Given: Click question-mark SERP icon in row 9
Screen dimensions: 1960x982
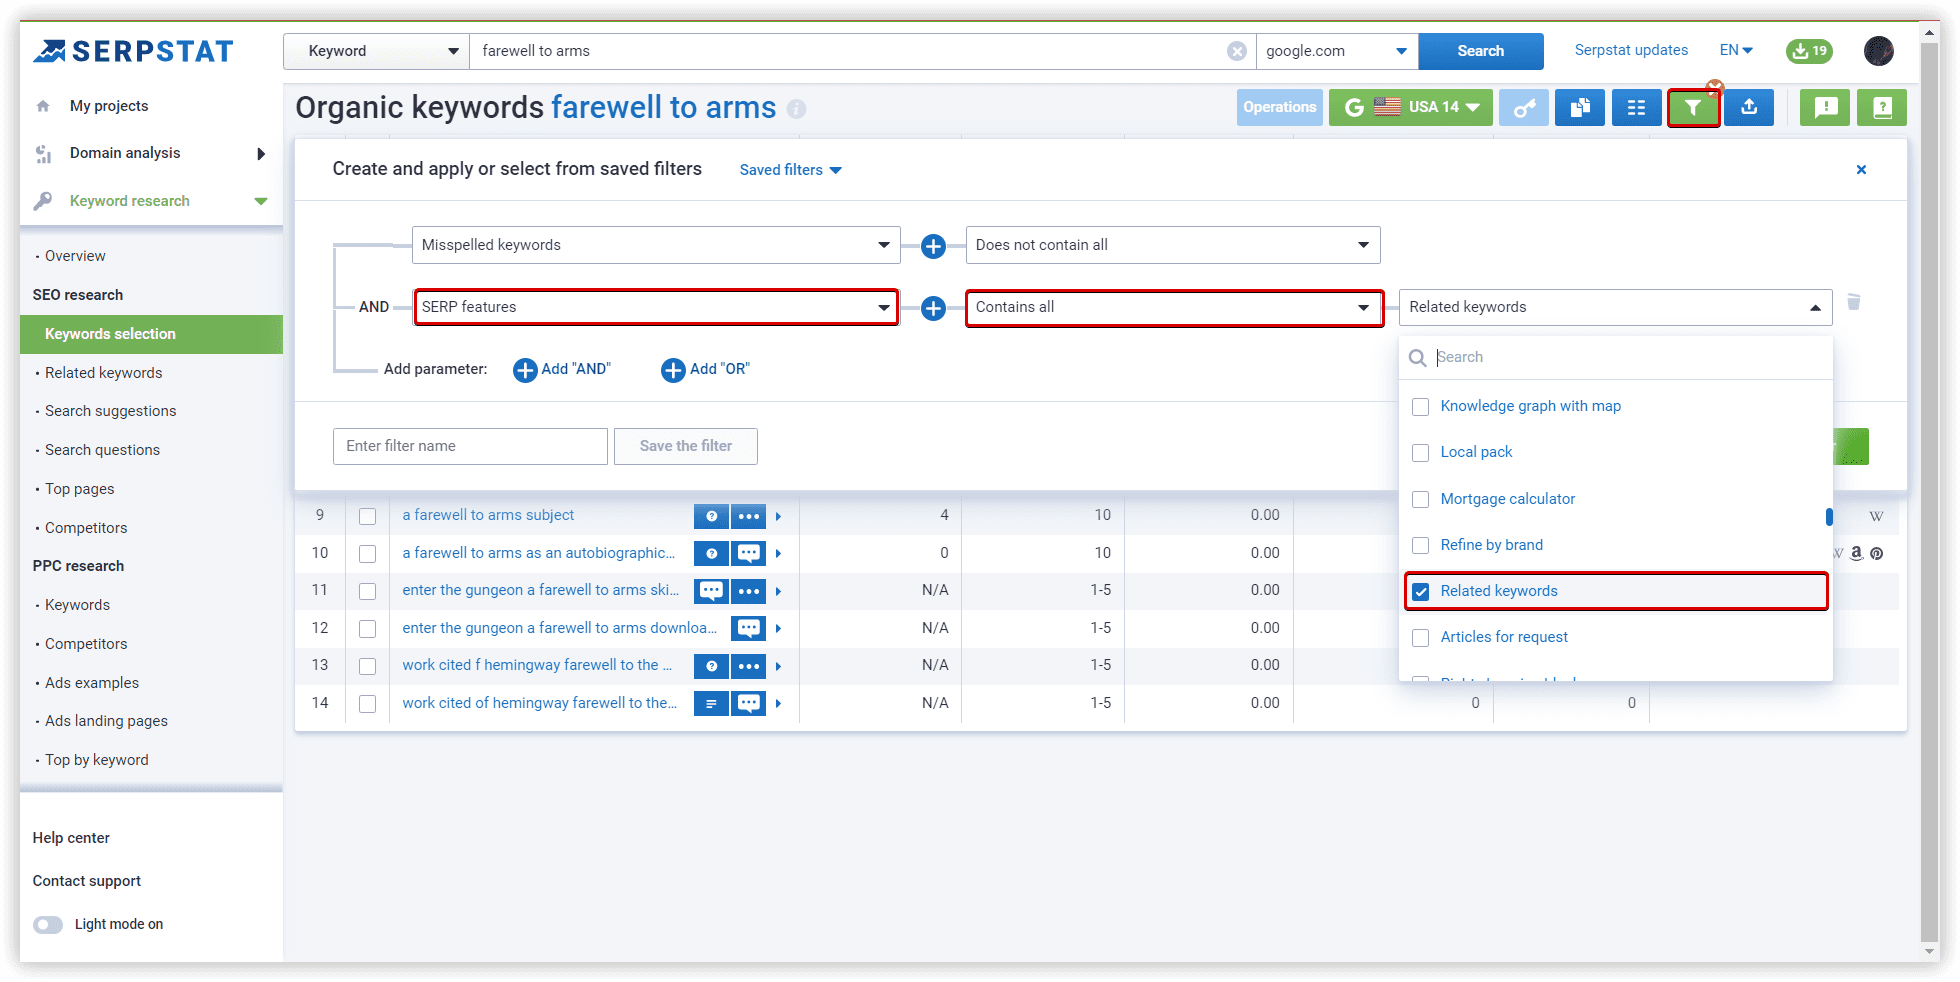Looking at the screenshot, I should 711,516.
